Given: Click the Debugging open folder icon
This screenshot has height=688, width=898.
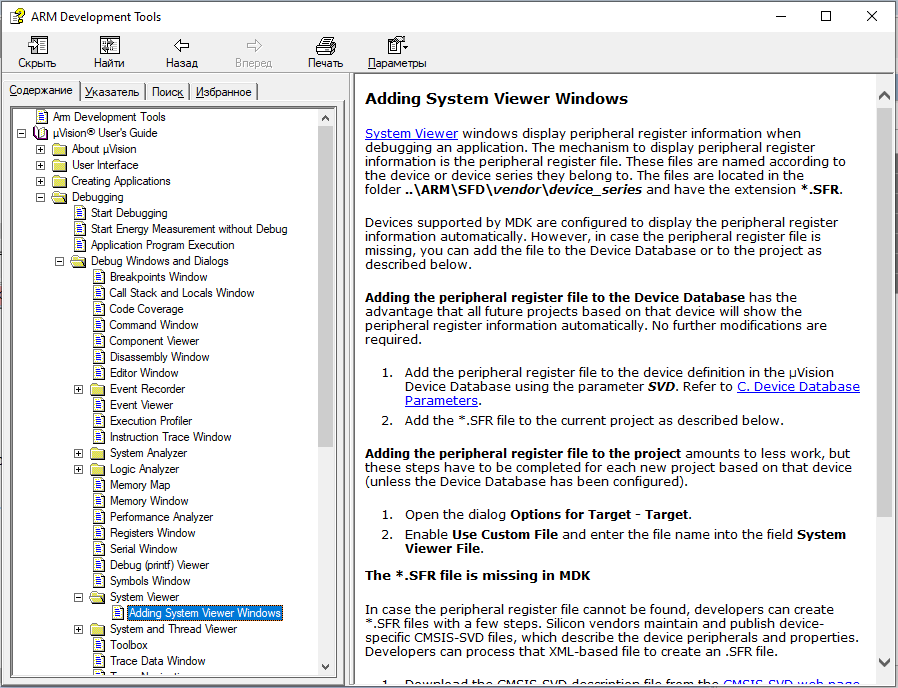Looking at the screenshot, I should (59, 197).
